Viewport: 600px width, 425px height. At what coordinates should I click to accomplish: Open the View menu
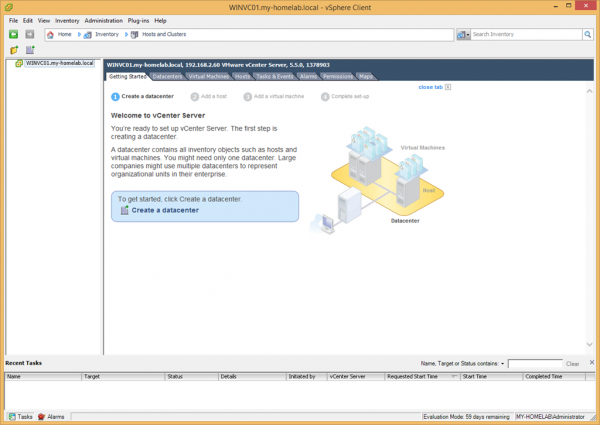pos(44,21)
